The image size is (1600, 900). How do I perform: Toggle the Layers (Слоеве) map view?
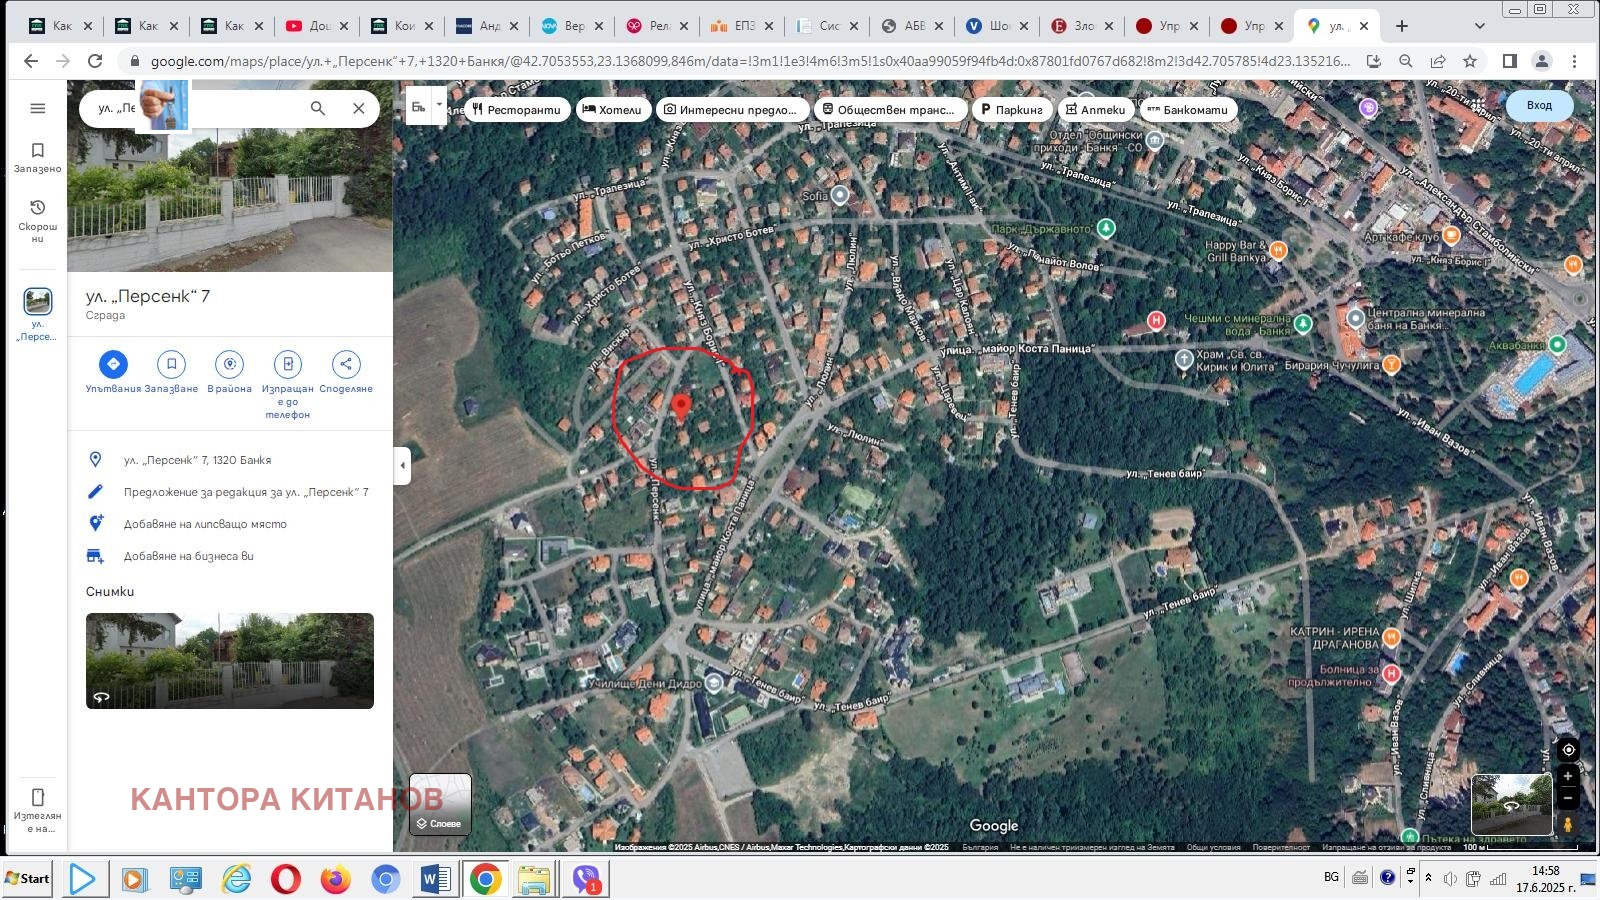440,804
